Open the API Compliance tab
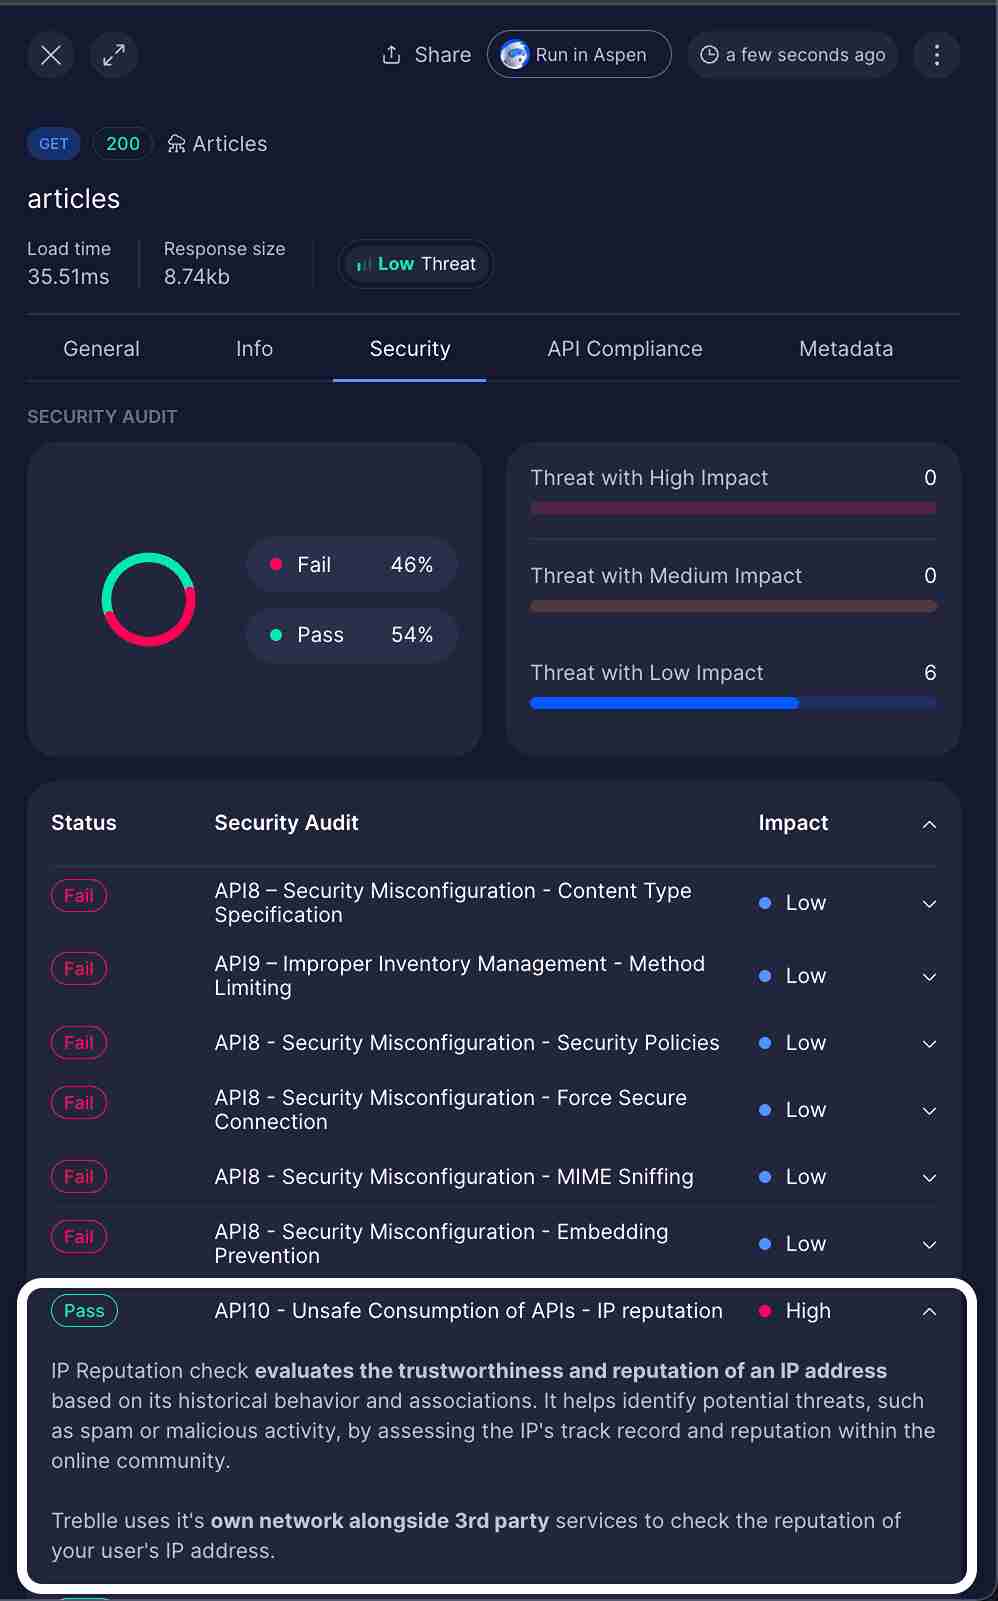Viewport: 998px width, 1601px height. pos(625,349)
